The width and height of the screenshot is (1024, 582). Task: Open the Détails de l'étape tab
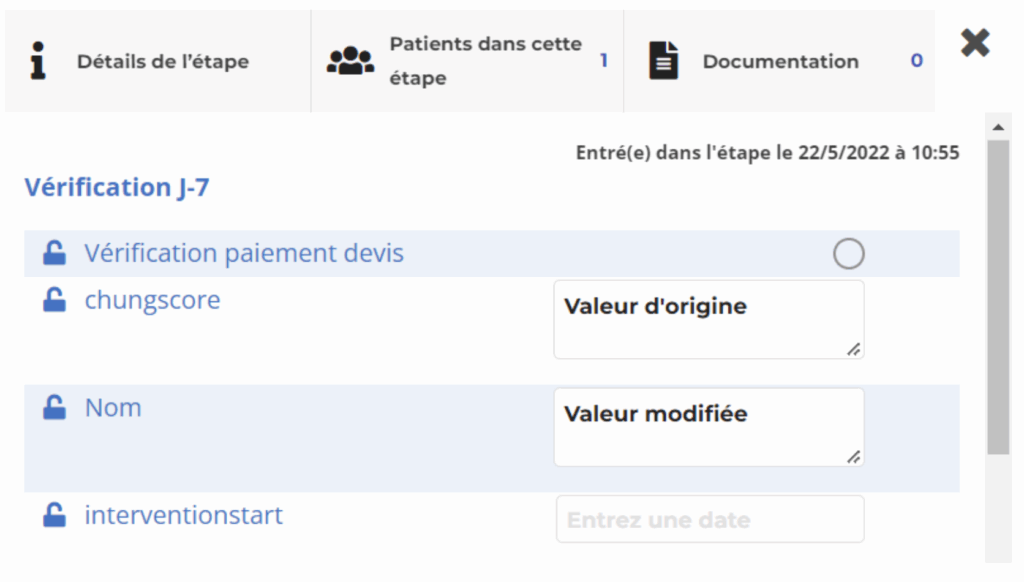[x=160, y=61]
